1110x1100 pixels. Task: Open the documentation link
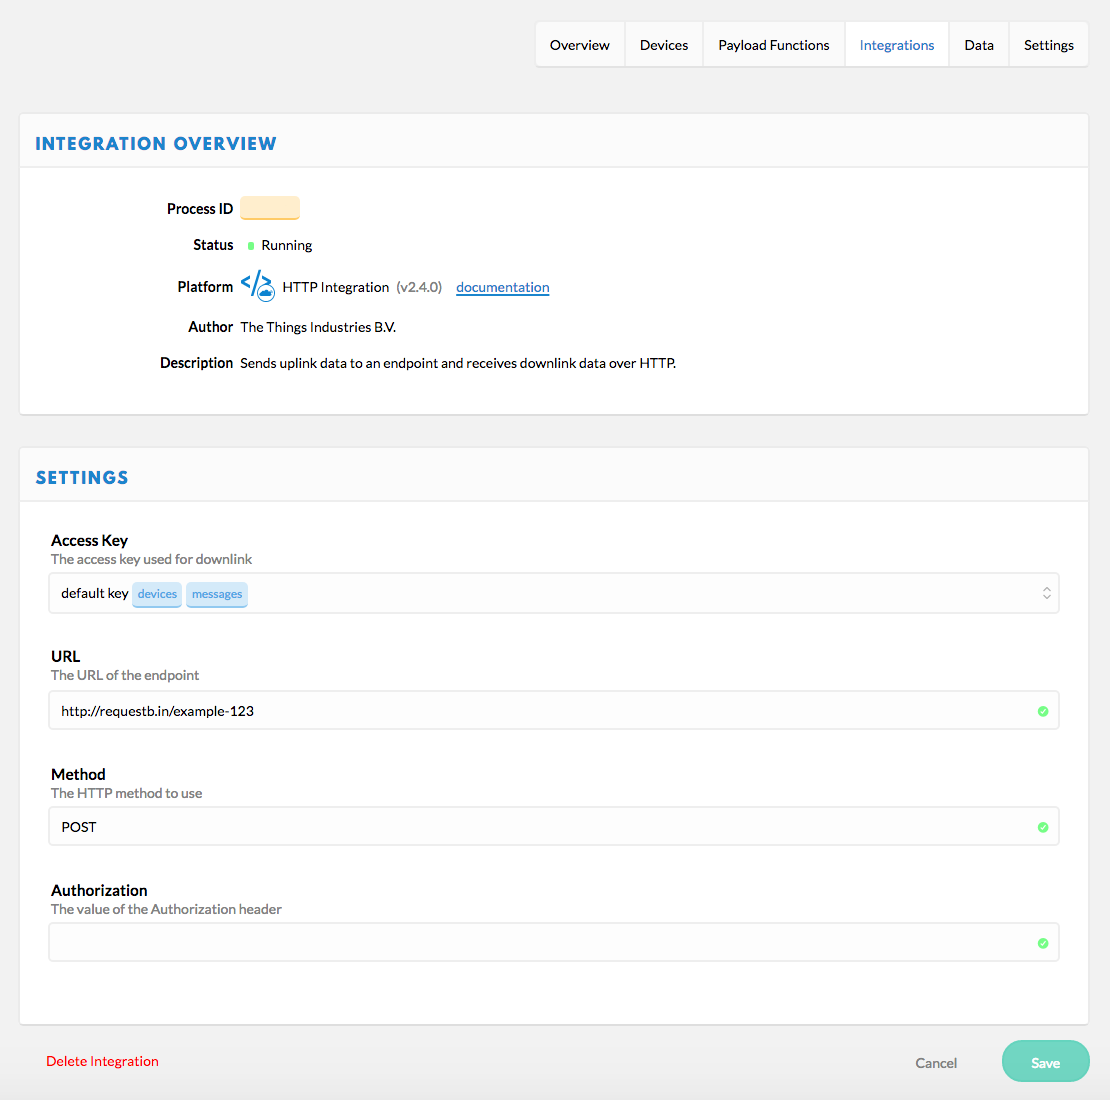pyautogui.click(x=502, y=287)
